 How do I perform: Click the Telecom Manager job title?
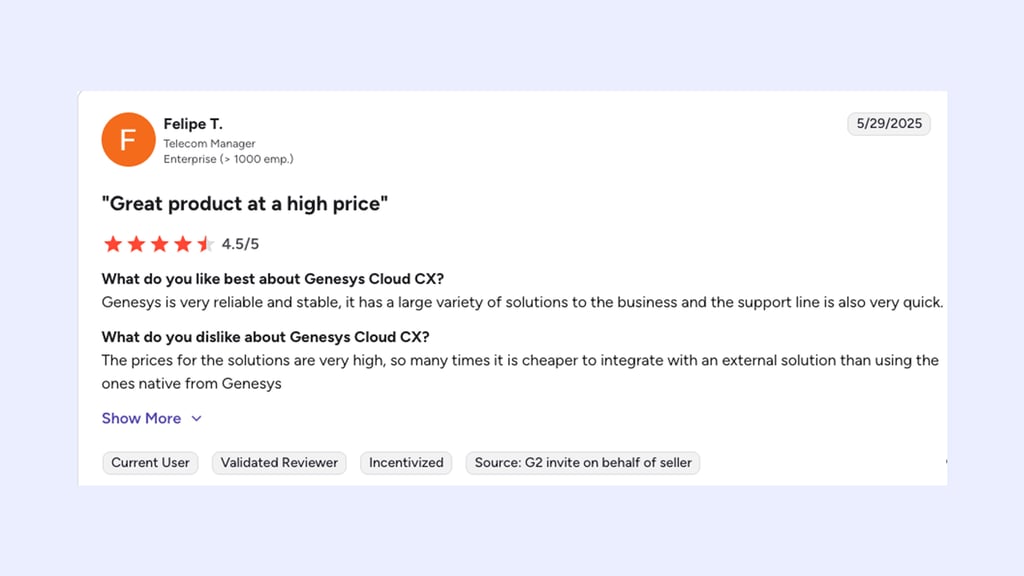click(x=209, y=144)
